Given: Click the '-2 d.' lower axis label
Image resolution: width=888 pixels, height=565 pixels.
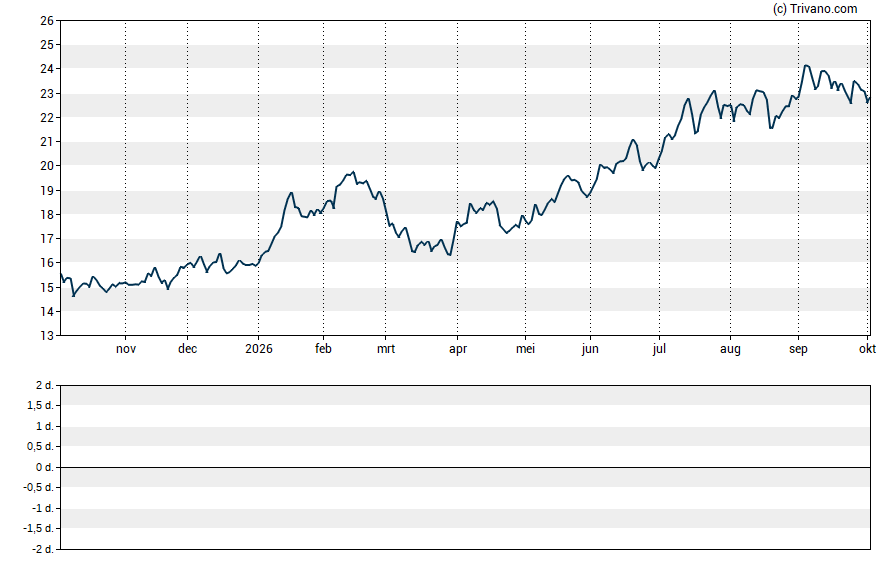Looking at the screenshot, I should 43,549.
